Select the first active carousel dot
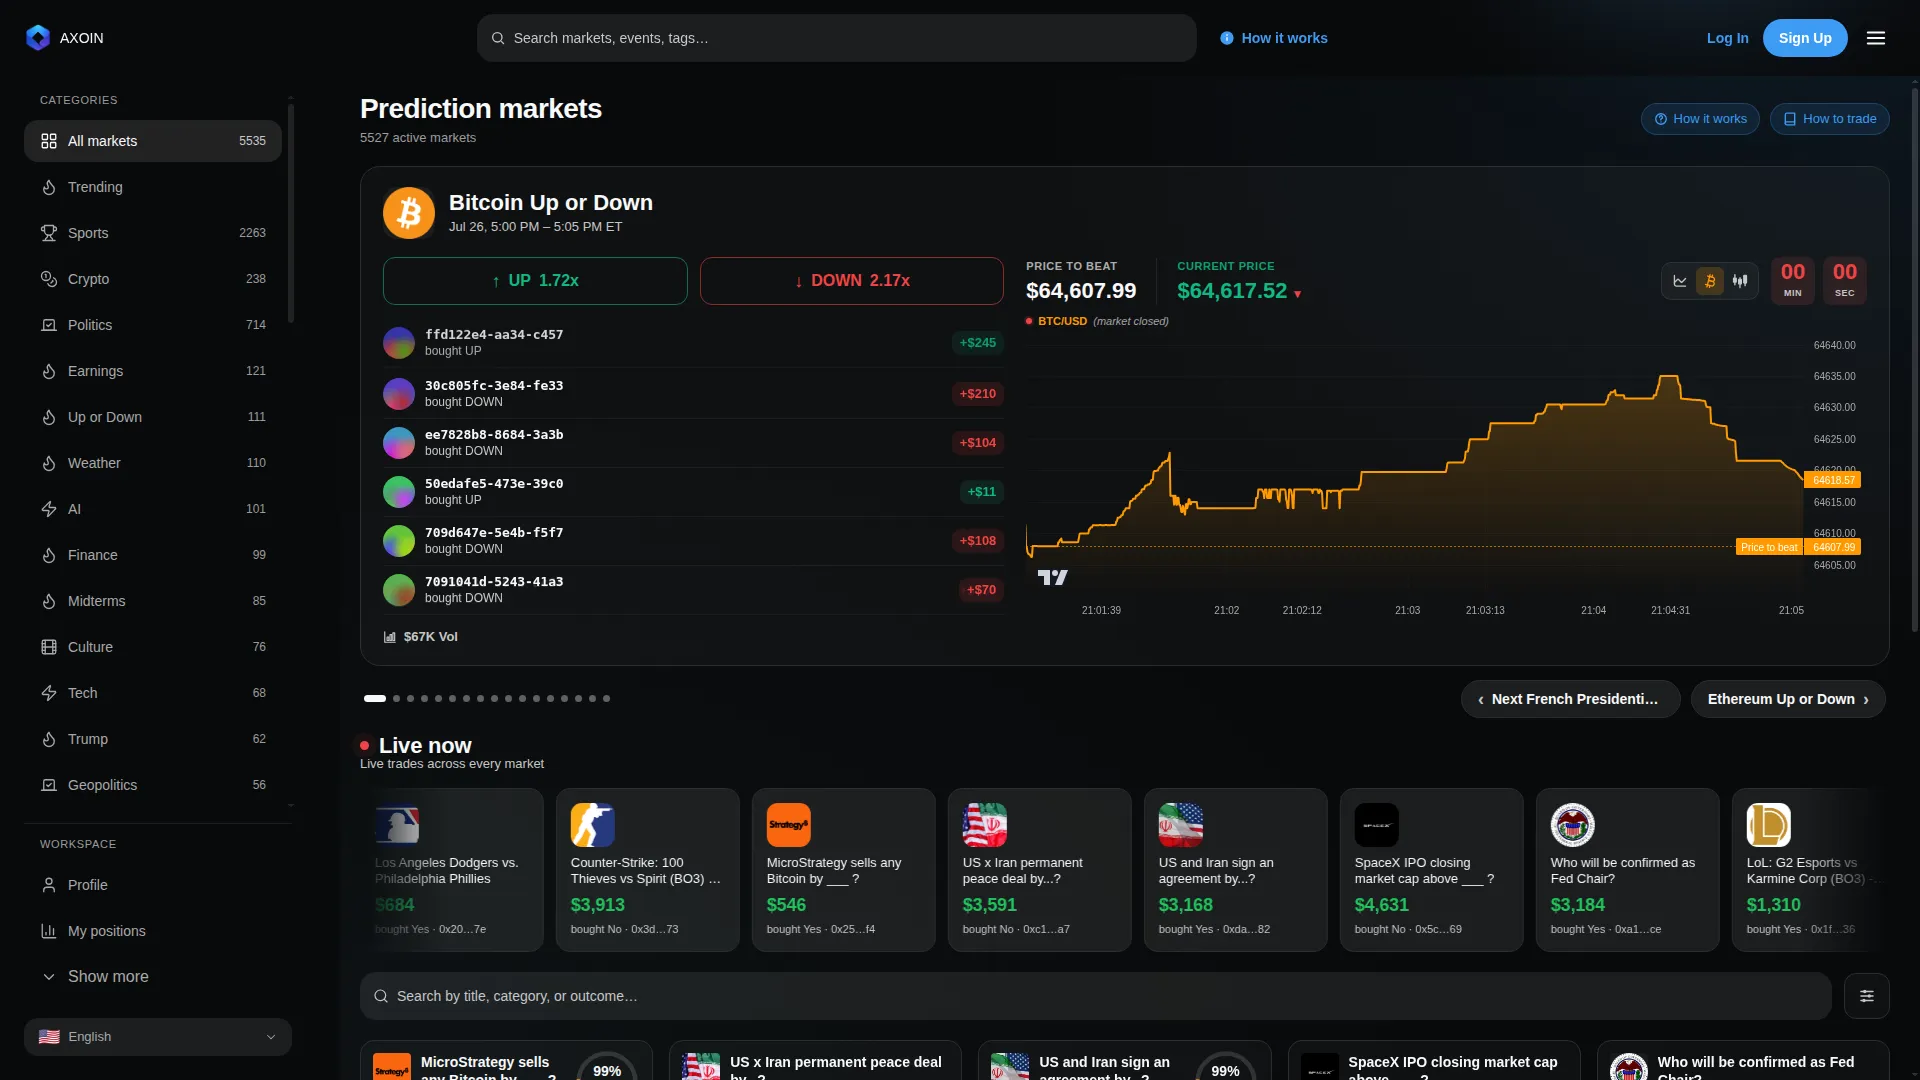This screenshot has height=1080, width=1920. pyautogui.click(x=375, y=699)
